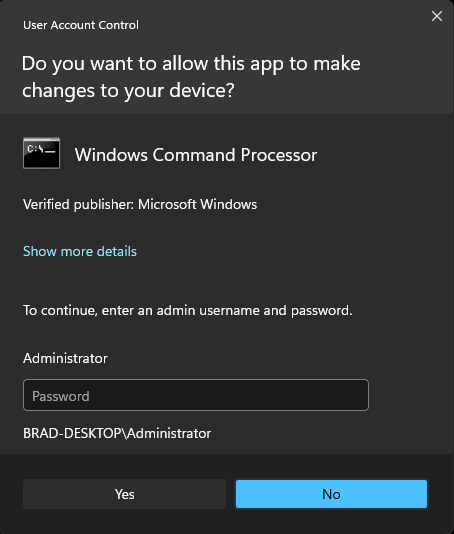Click the Microsoft Windows publisher name
Screen dimensions: 454x534
pos(198,204)
